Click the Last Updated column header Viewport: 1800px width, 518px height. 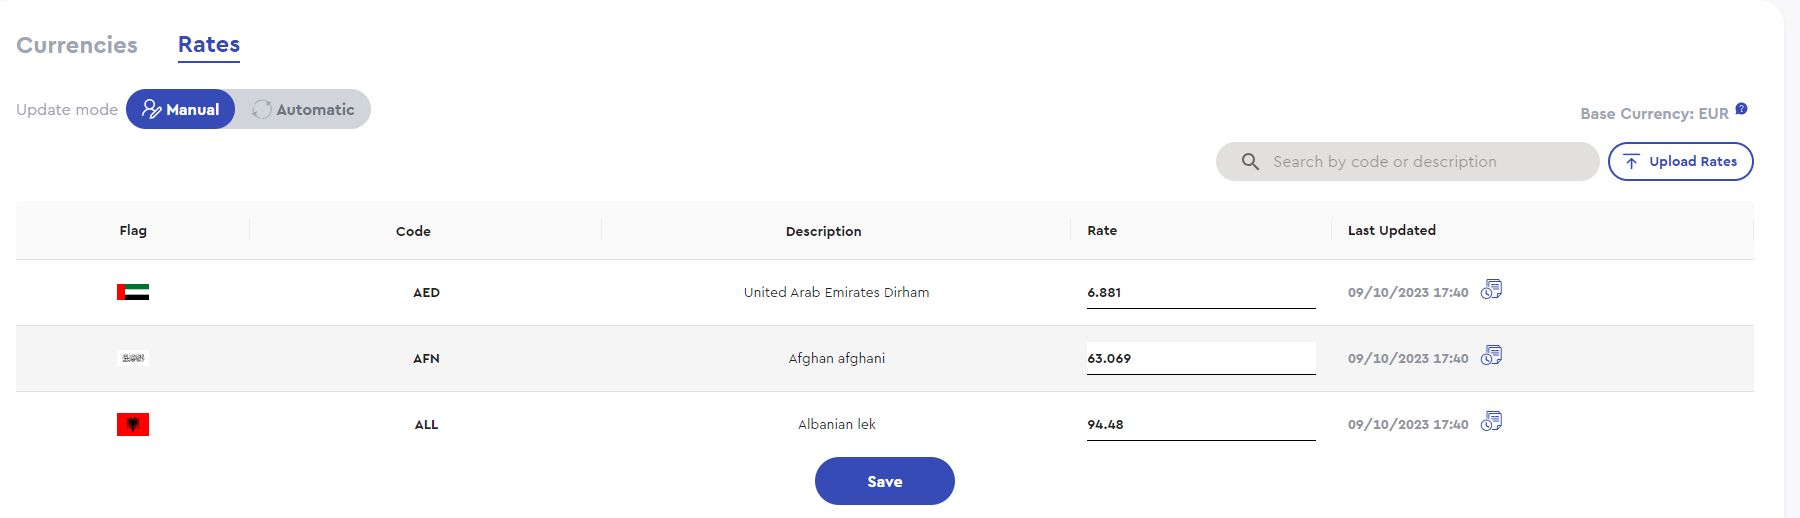(1392, 230)
